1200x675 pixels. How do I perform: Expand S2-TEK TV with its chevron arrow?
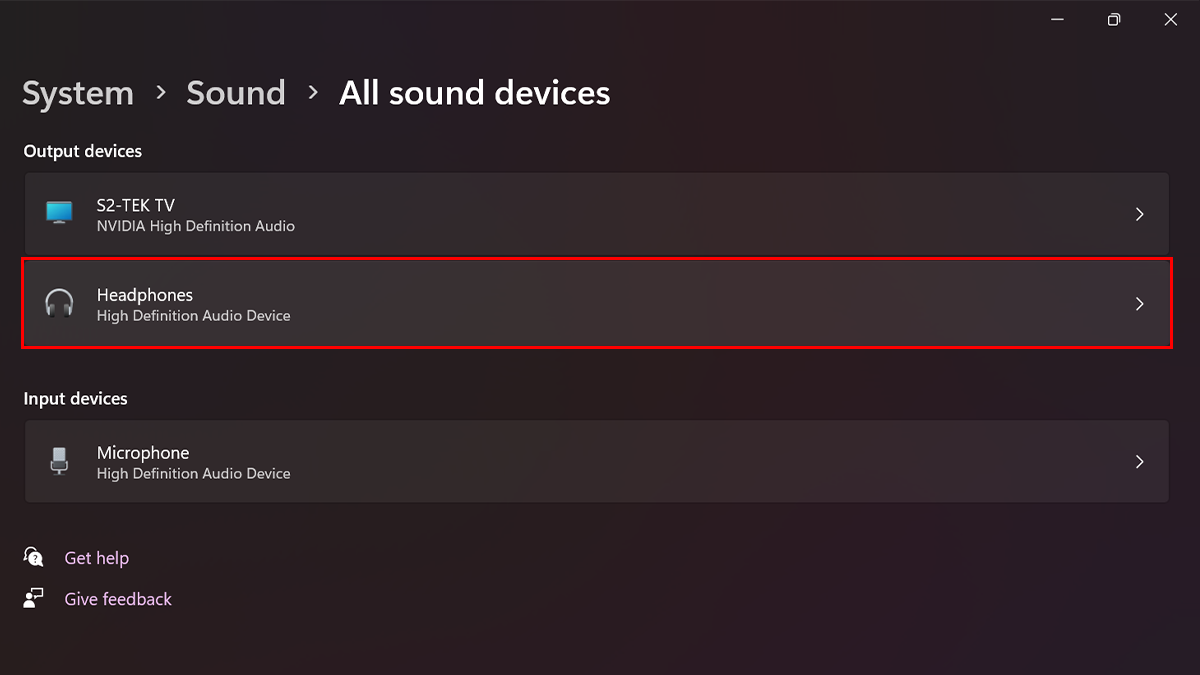click(x=1139, y=214)
